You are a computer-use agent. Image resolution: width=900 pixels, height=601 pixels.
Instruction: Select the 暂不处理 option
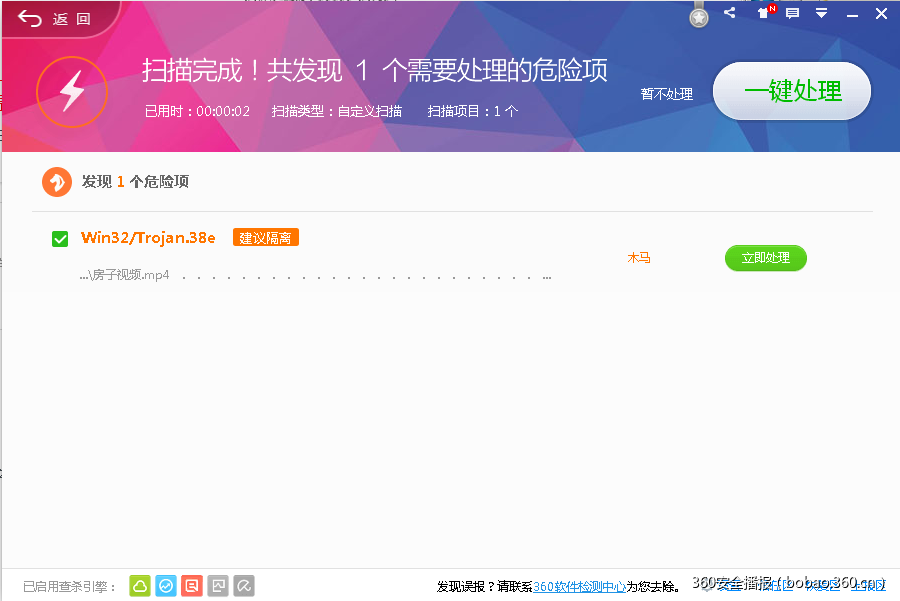pos(666,92)
